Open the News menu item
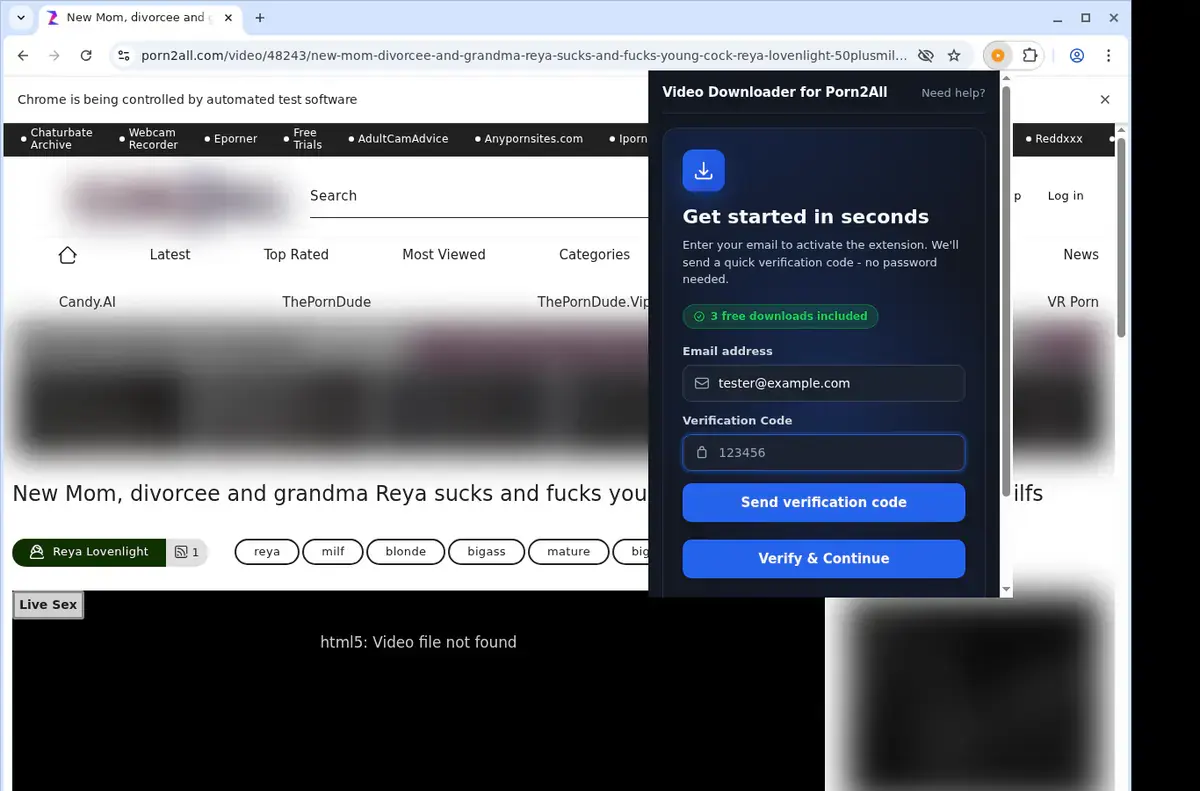The width and height of the screenshot is (1200, 791). (x=1081, y=255)
